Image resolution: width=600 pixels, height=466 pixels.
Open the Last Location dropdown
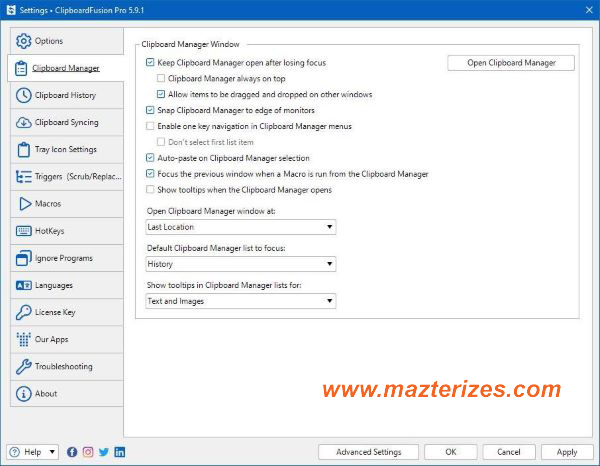point(241,227)
